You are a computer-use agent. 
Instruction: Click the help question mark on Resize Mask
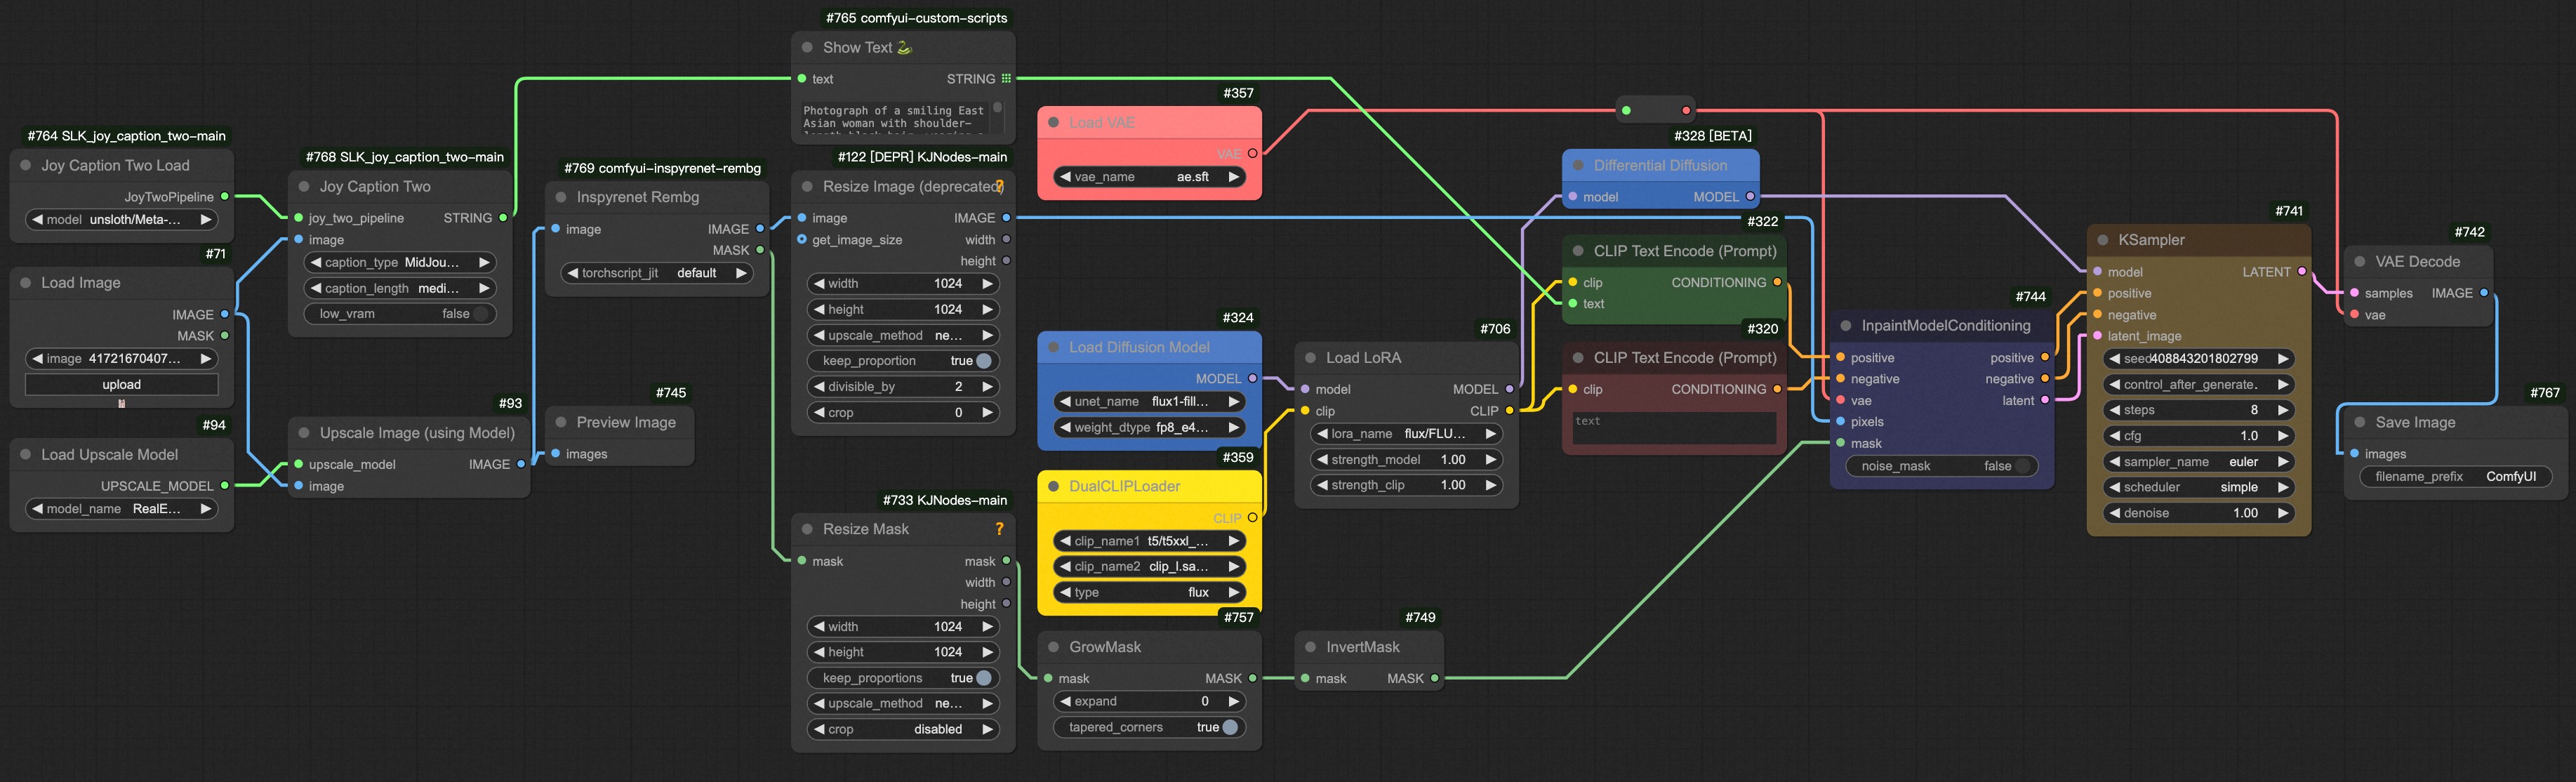click(x=998, y=529)
